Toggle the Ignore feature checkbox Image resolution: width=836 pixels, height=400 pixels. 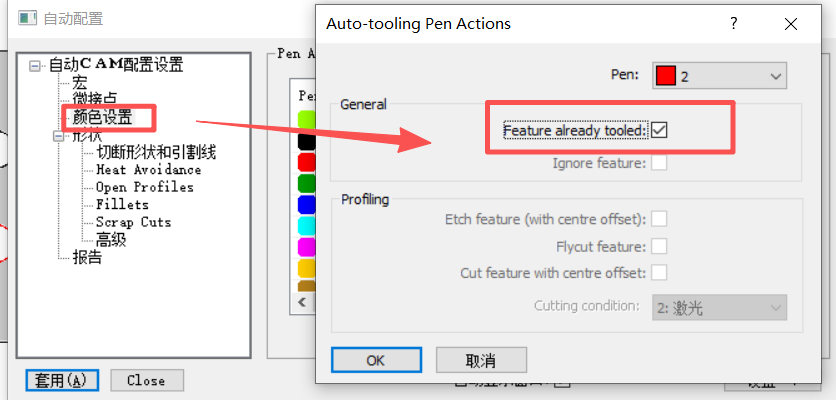point(660,162)
